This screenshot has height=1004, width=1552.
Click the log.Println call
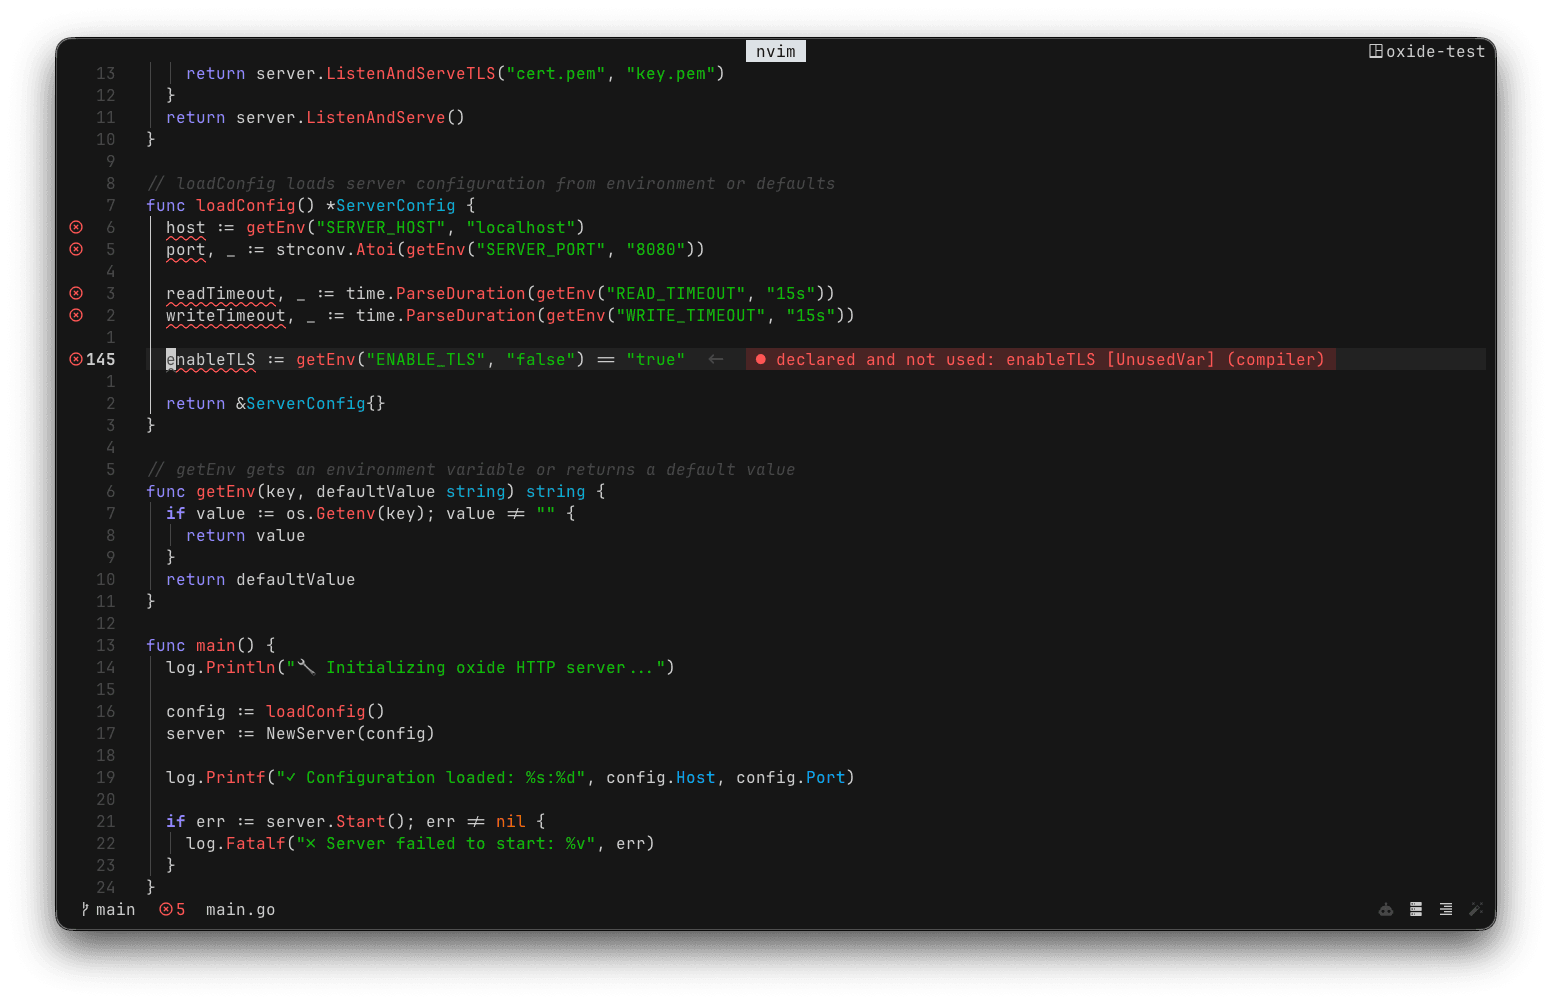pyautogui.click(x=221, y=667)
